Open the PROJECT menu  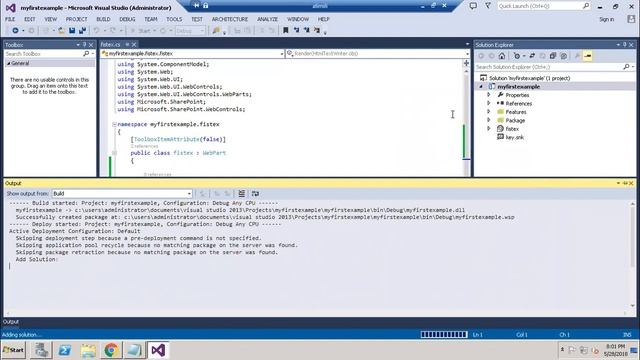point(77,19)
